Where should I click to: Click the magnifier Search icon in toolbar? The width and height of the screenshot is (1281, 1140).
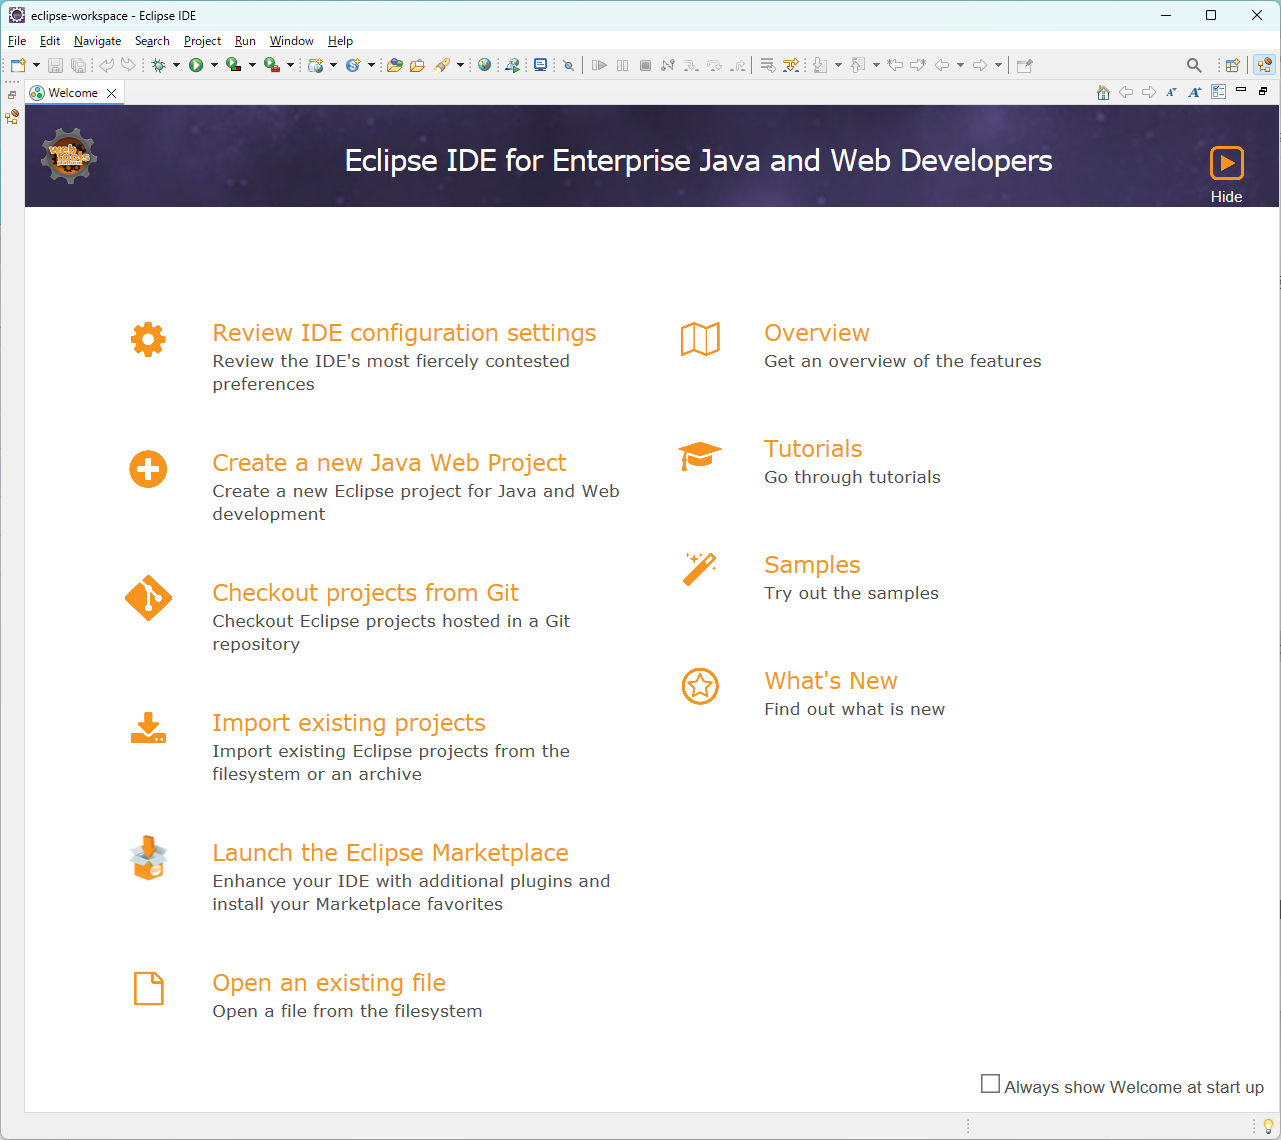(x=1194, y=65)
